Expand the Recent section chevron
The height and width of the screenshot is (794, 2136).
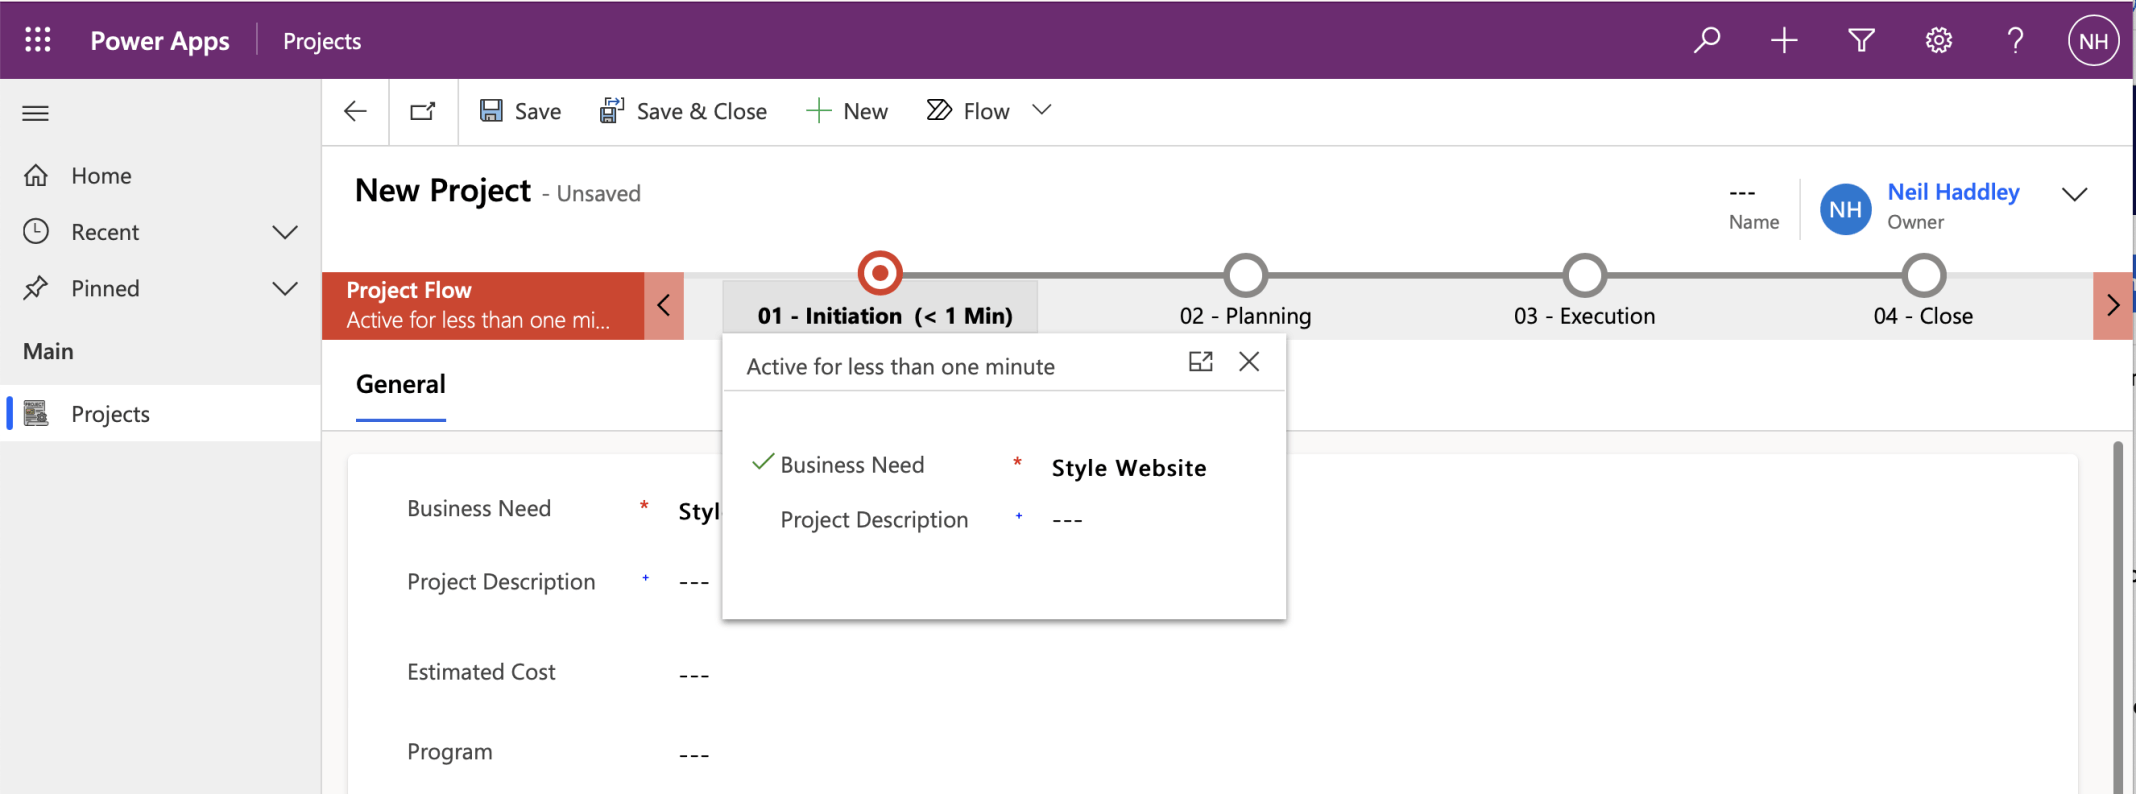pyautogui.click(x=285, y=232)
